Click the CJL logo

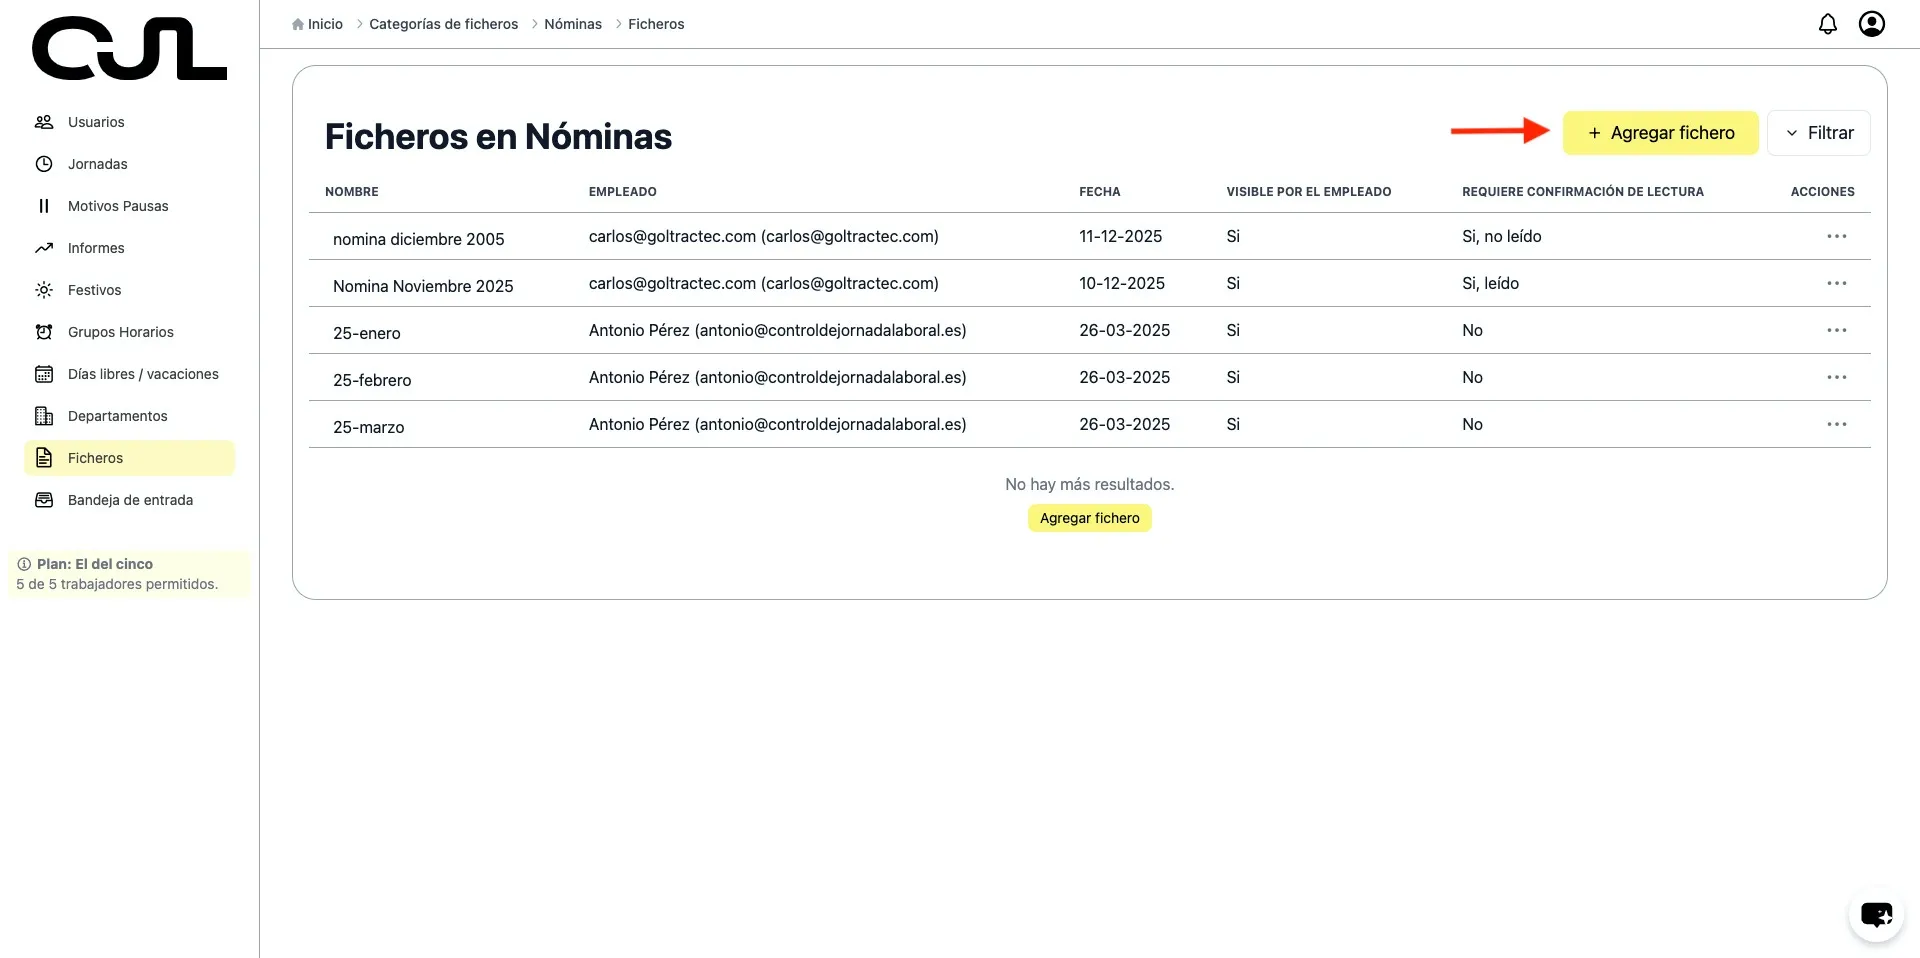pos(129,49)
